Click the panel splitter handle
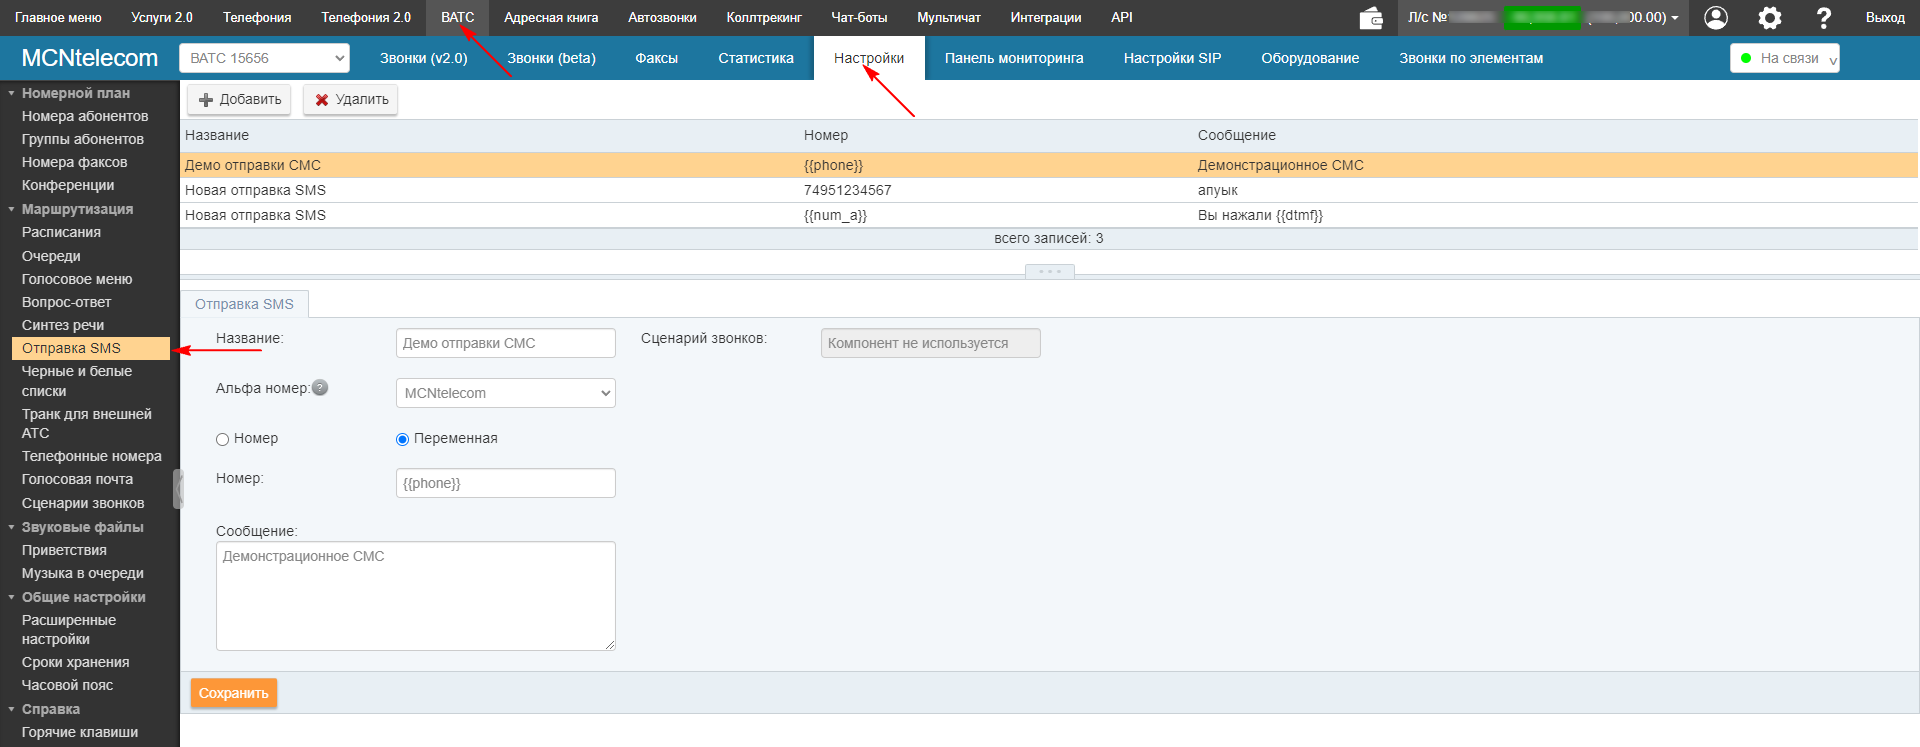The height and width of the screenshot is (747, 1920). pos(1050,272)
